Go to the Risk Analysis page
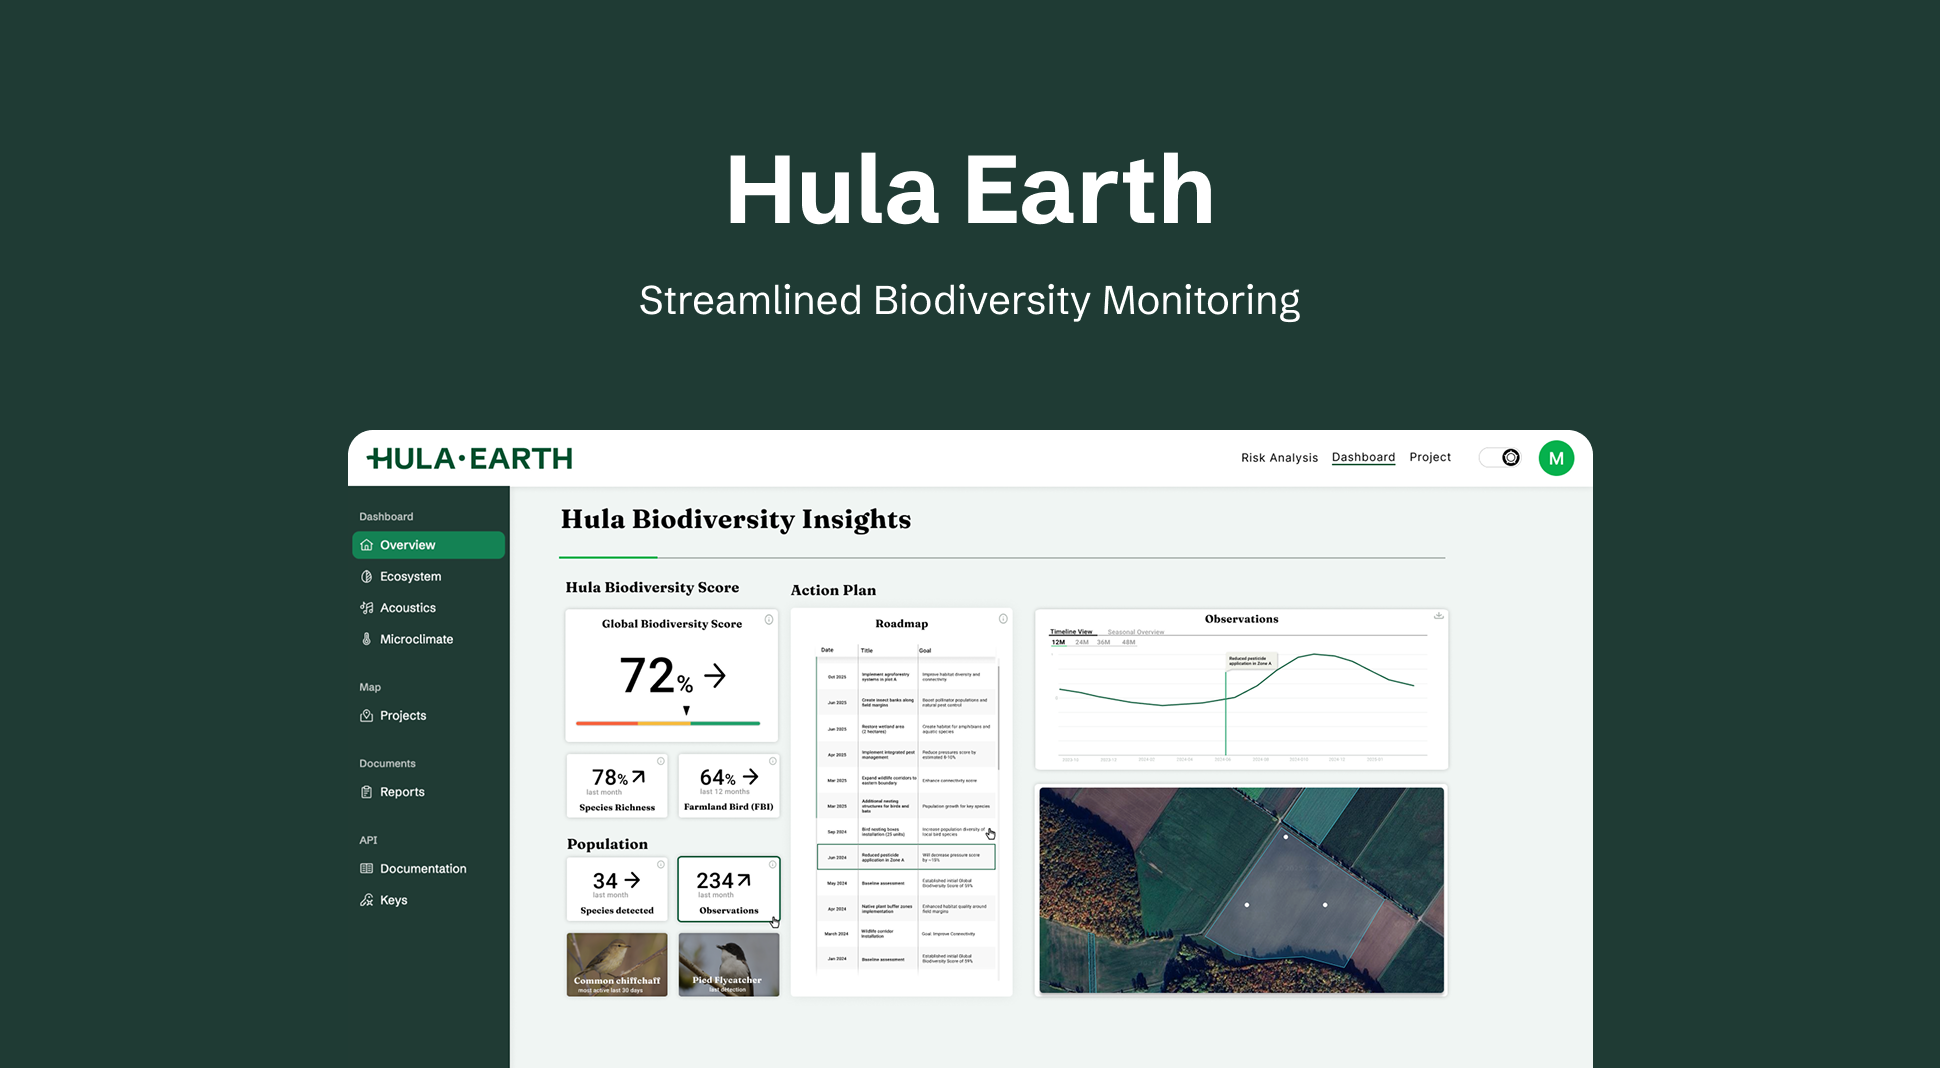 [1279, 458]
